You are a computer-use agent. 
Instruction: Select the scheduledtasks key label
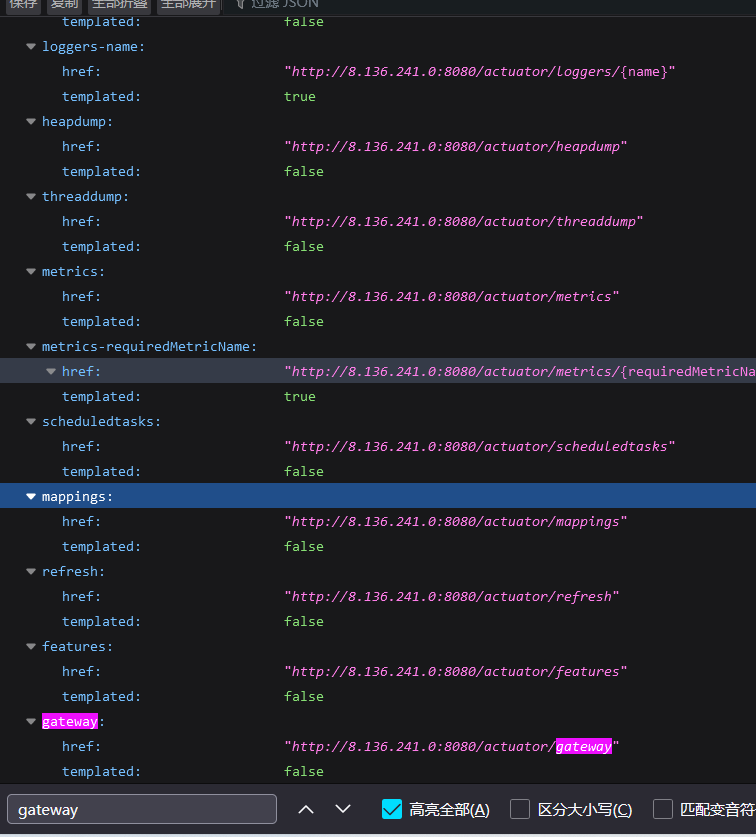tap(101, 422)
